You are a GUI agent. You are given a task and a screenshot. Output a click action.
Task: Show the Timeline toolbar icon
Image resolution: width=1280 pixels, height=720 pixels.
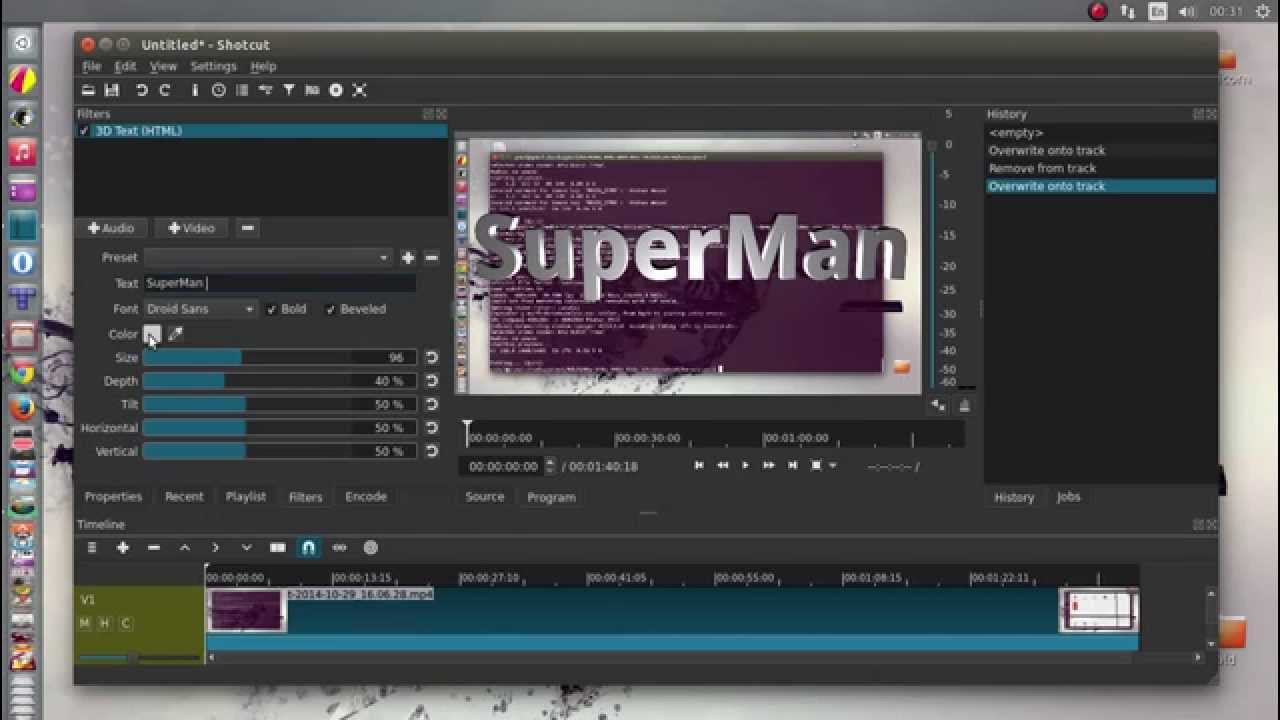[x=265, y=90]
